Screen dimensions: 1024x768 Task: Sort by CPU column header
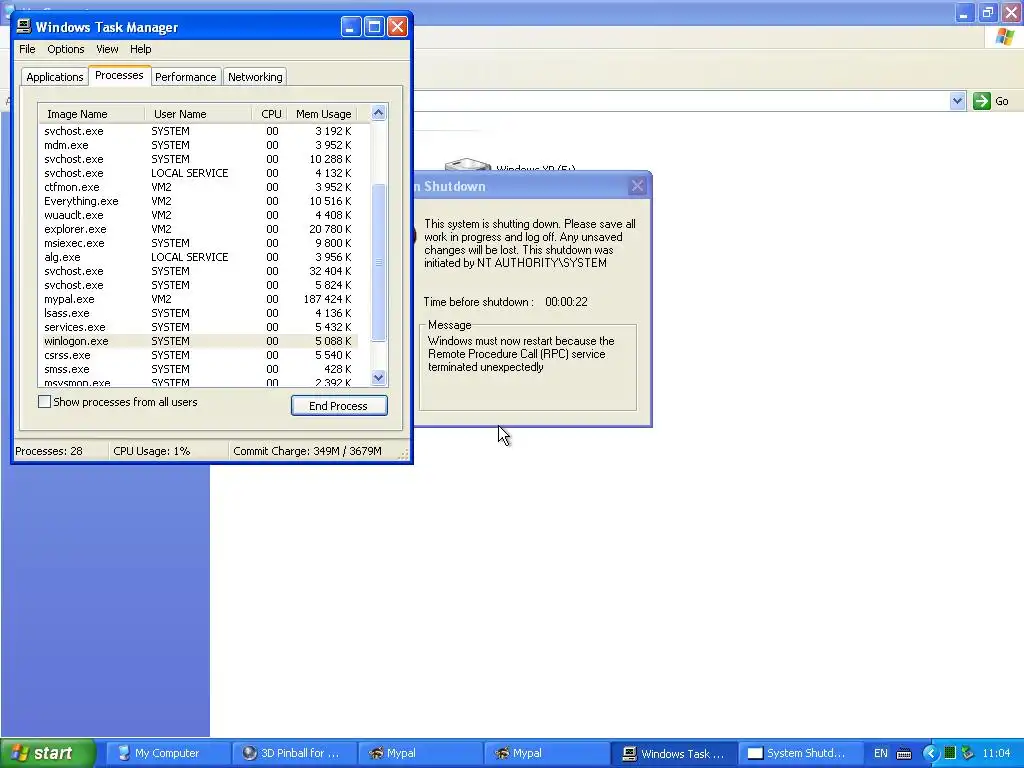(270, 114)
